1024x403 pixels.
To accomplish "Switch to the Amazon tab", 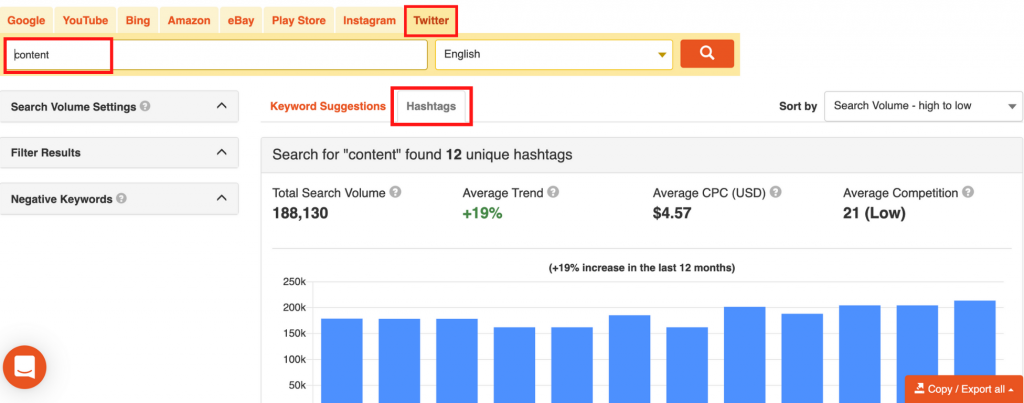I will tap(189, 20).
